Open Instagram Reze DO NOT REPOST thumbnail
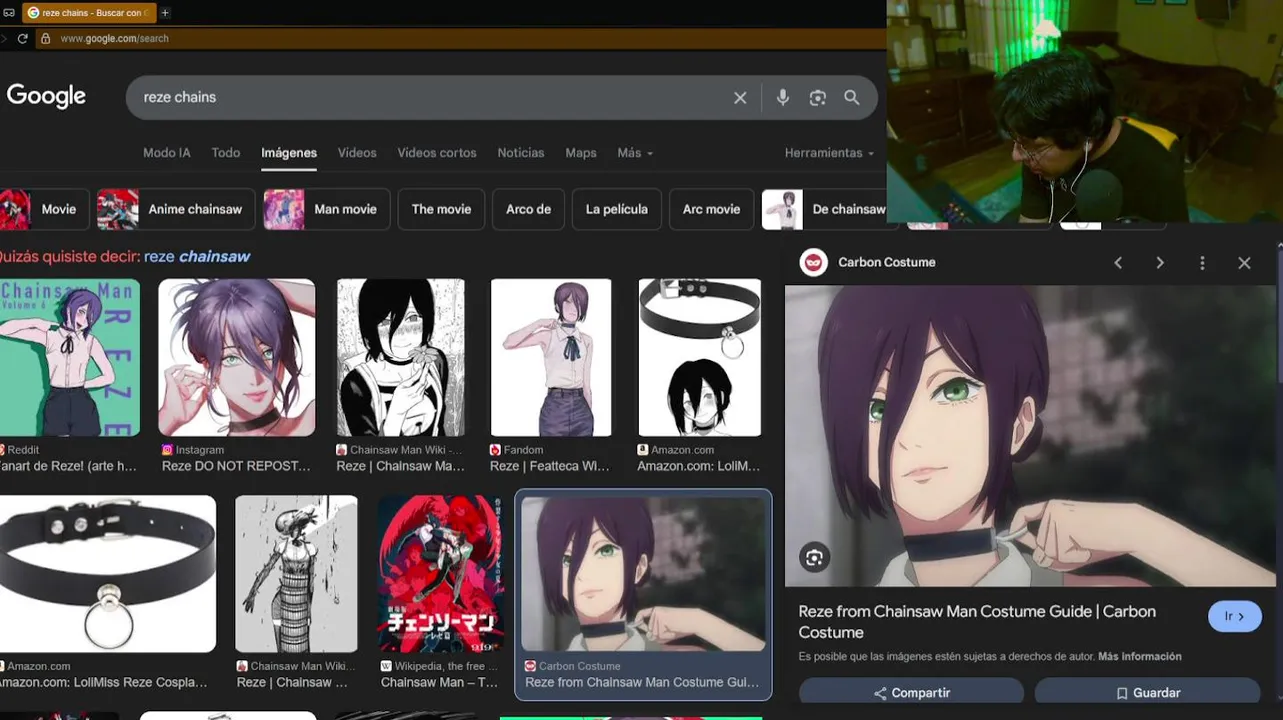This screenshot has height=720, width=1283. (x=237, y=358)
